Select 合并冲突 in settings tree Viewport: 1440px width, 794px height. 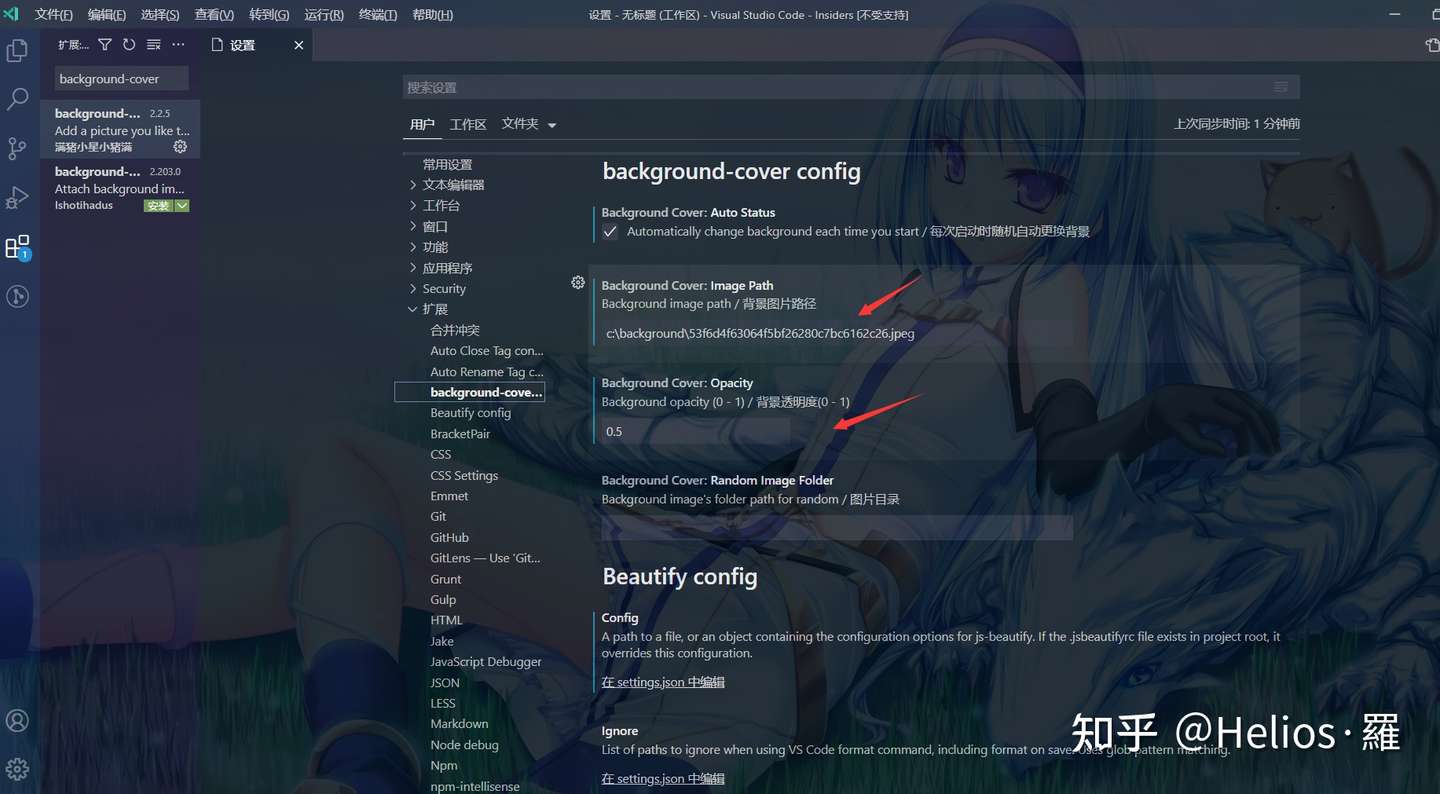(x=455, y=330)
